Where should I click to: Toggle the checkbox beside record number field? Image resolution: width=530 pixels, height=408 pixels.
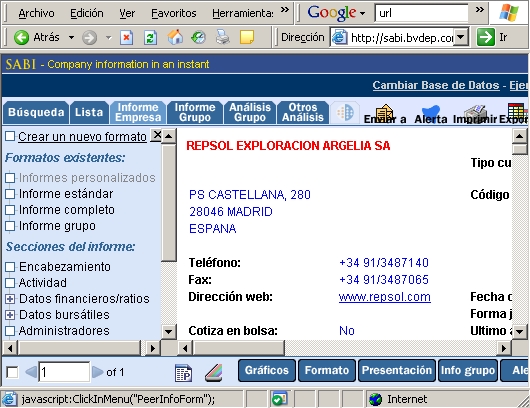point(13,373)
